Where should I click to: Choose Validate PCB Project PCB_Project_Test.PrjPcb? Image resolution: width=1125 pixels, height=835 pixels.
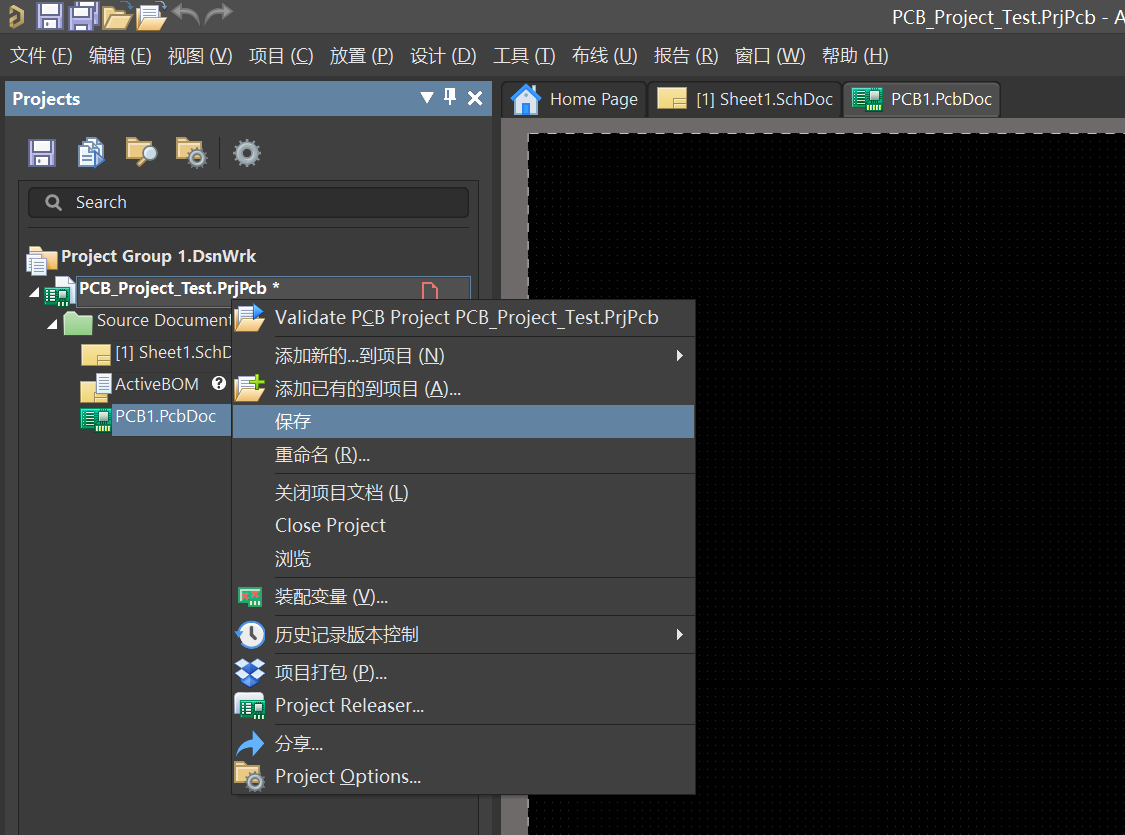click(x=463, y=317)
